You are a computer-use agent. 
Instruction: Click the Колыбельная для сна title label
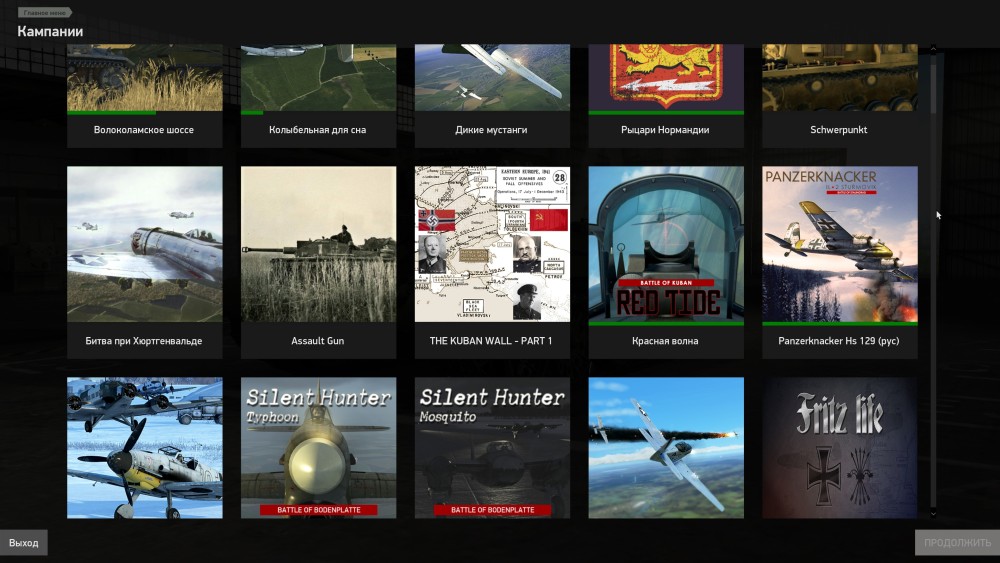coord(318,130)
